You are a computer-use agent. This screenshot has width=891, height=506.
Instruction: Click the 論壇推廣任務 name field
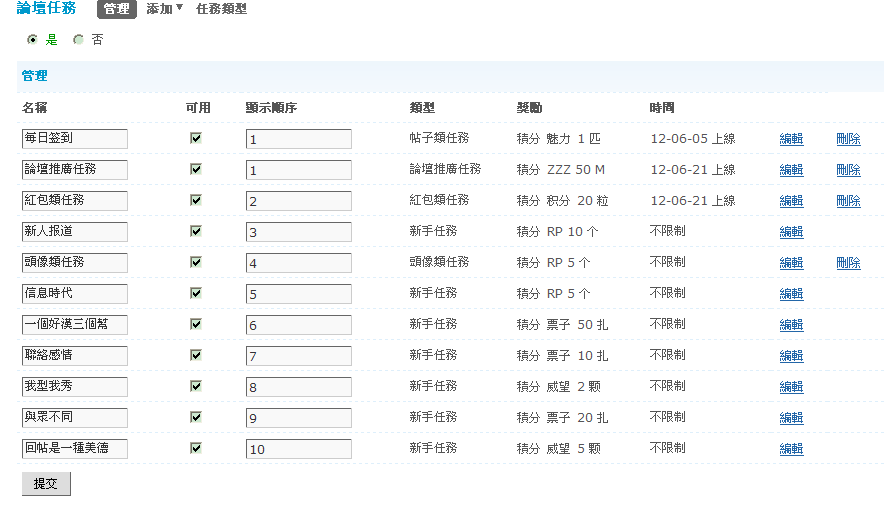[74, 169]
